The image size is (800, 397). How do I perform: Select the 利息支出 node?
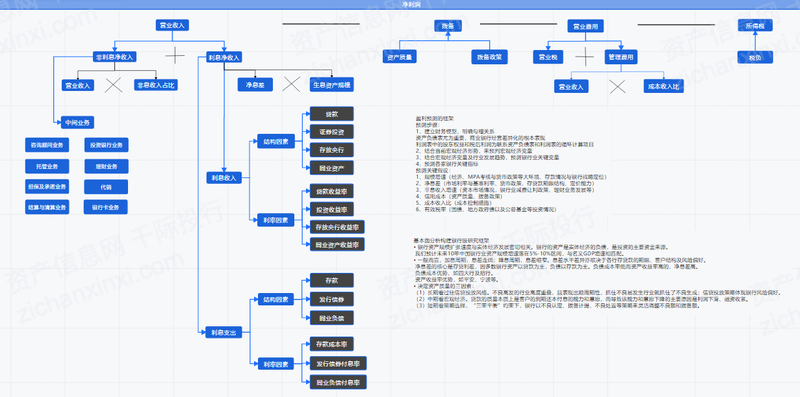(223, 333)
